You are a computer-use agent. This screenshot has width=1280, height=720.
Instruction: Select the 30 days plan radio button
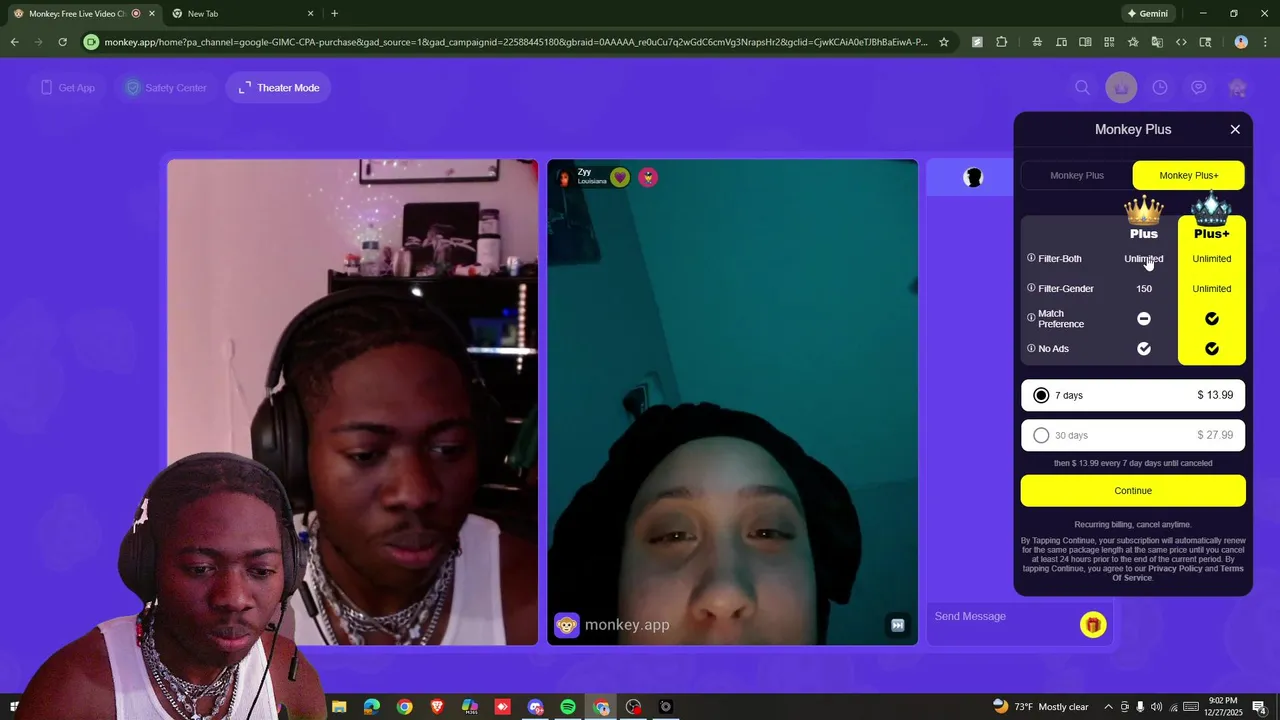point(1041,435)
